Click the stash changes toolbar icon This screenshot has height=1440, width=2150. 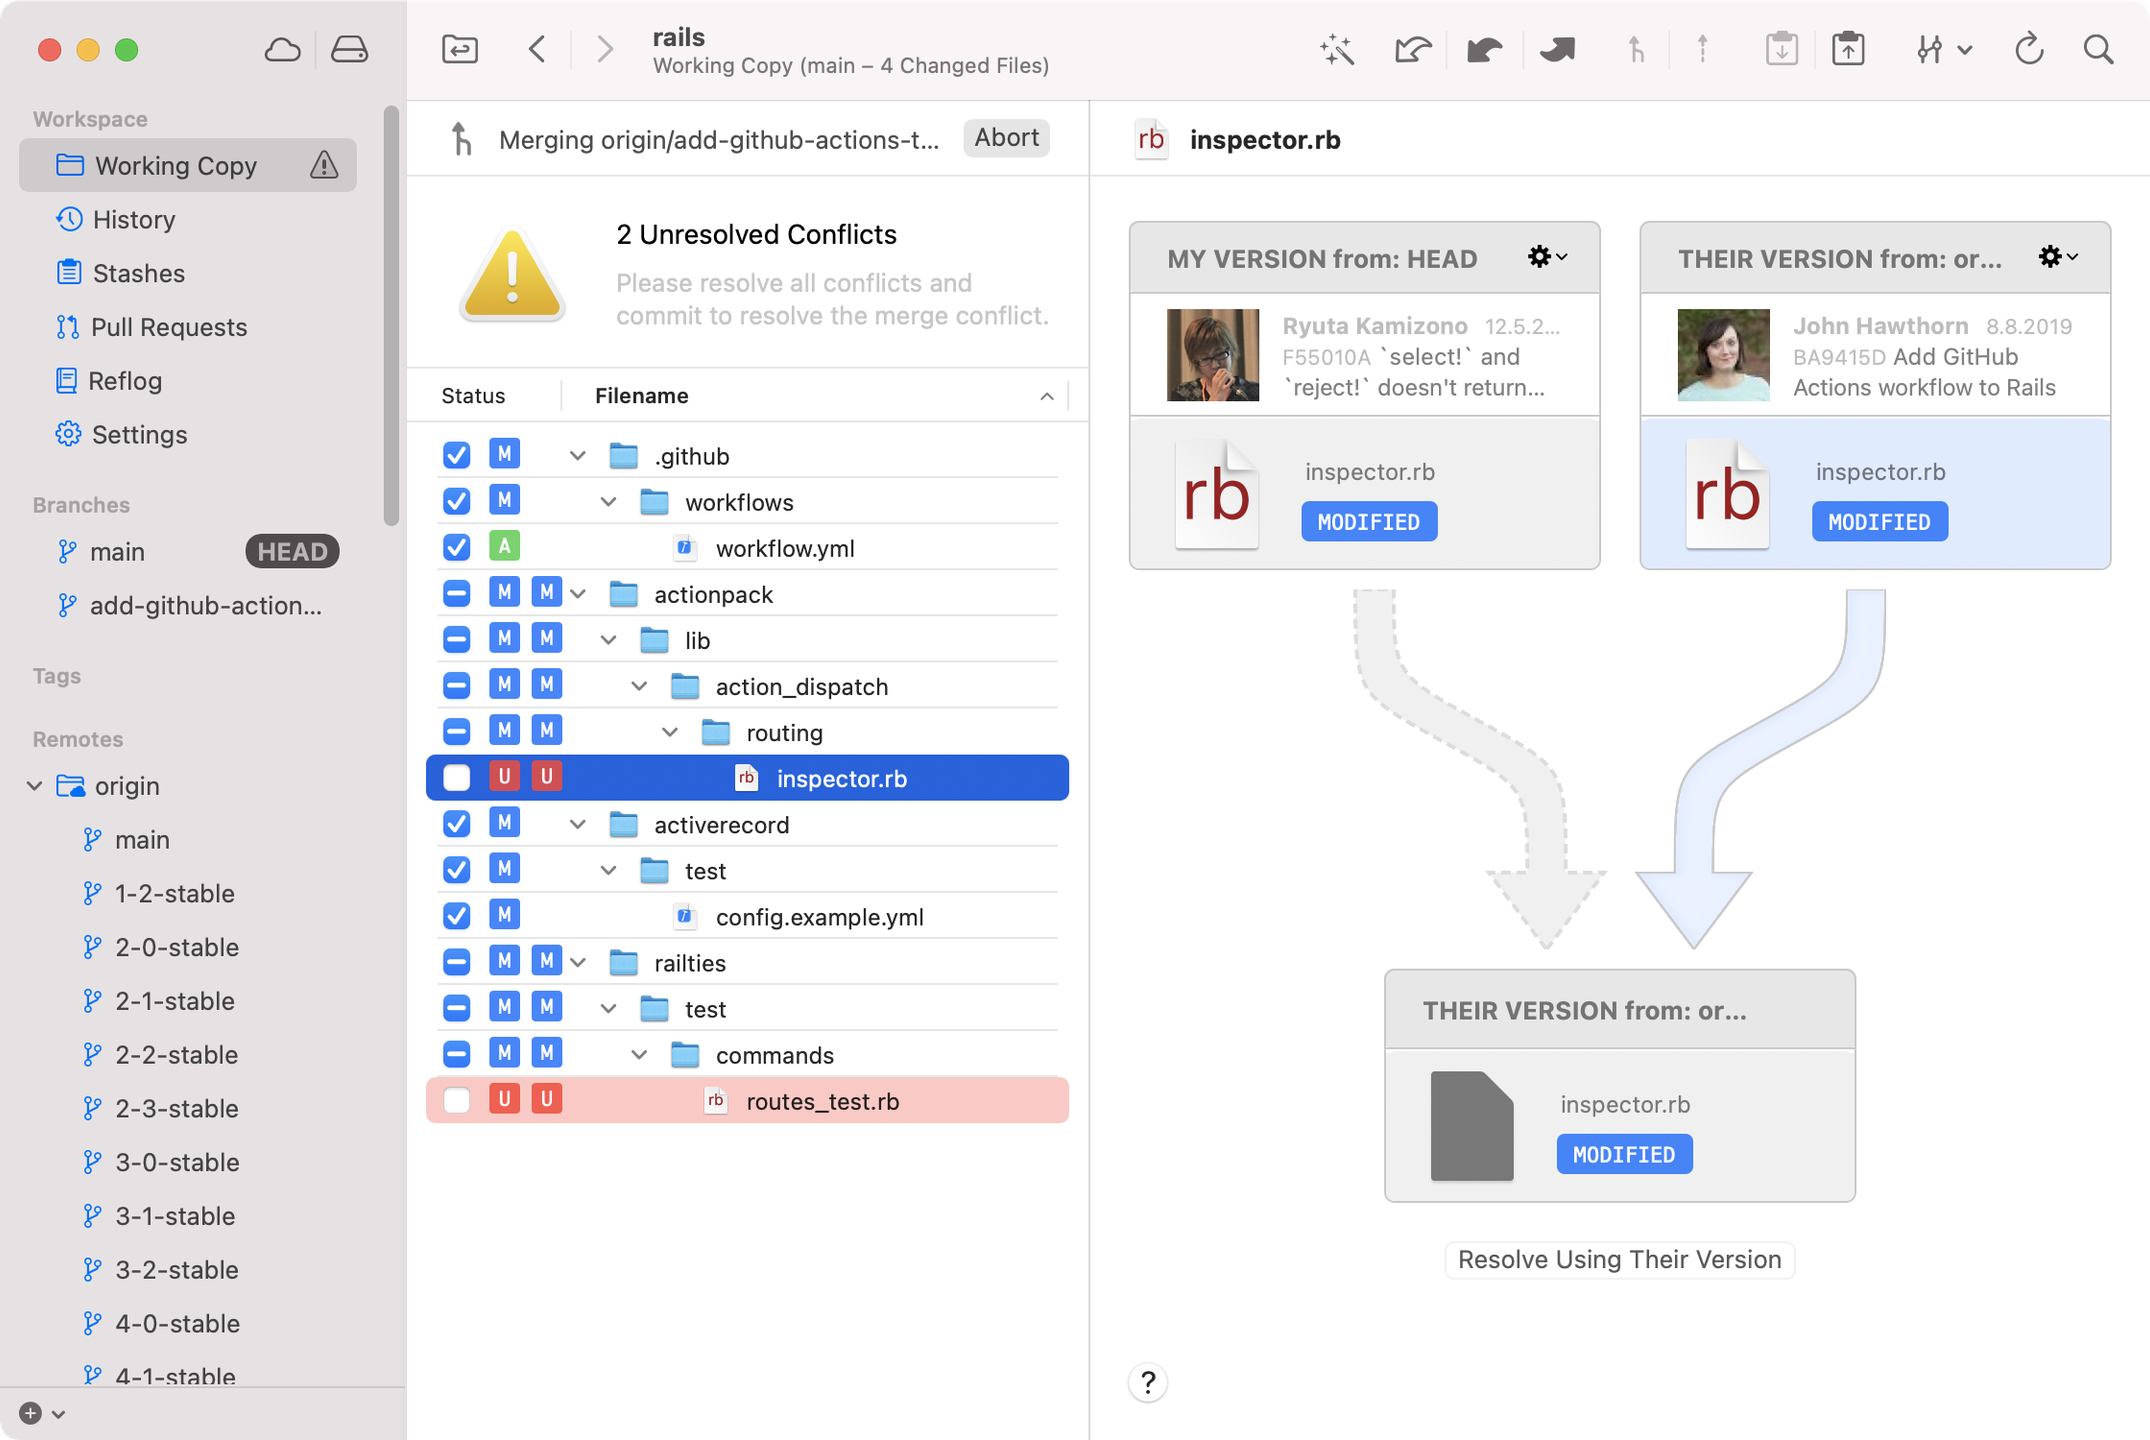[1781, 49]
